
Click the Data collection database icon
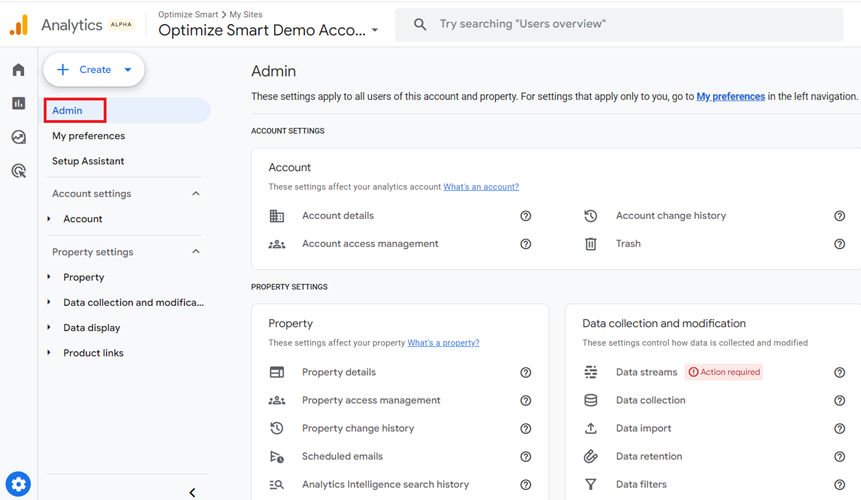(x=591, y=400)
